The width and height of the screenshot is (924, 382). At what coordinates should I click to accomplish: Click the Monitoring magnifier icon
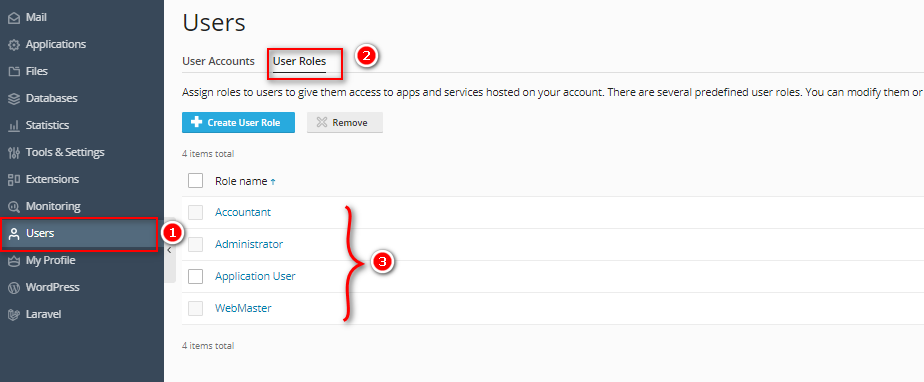14,207
